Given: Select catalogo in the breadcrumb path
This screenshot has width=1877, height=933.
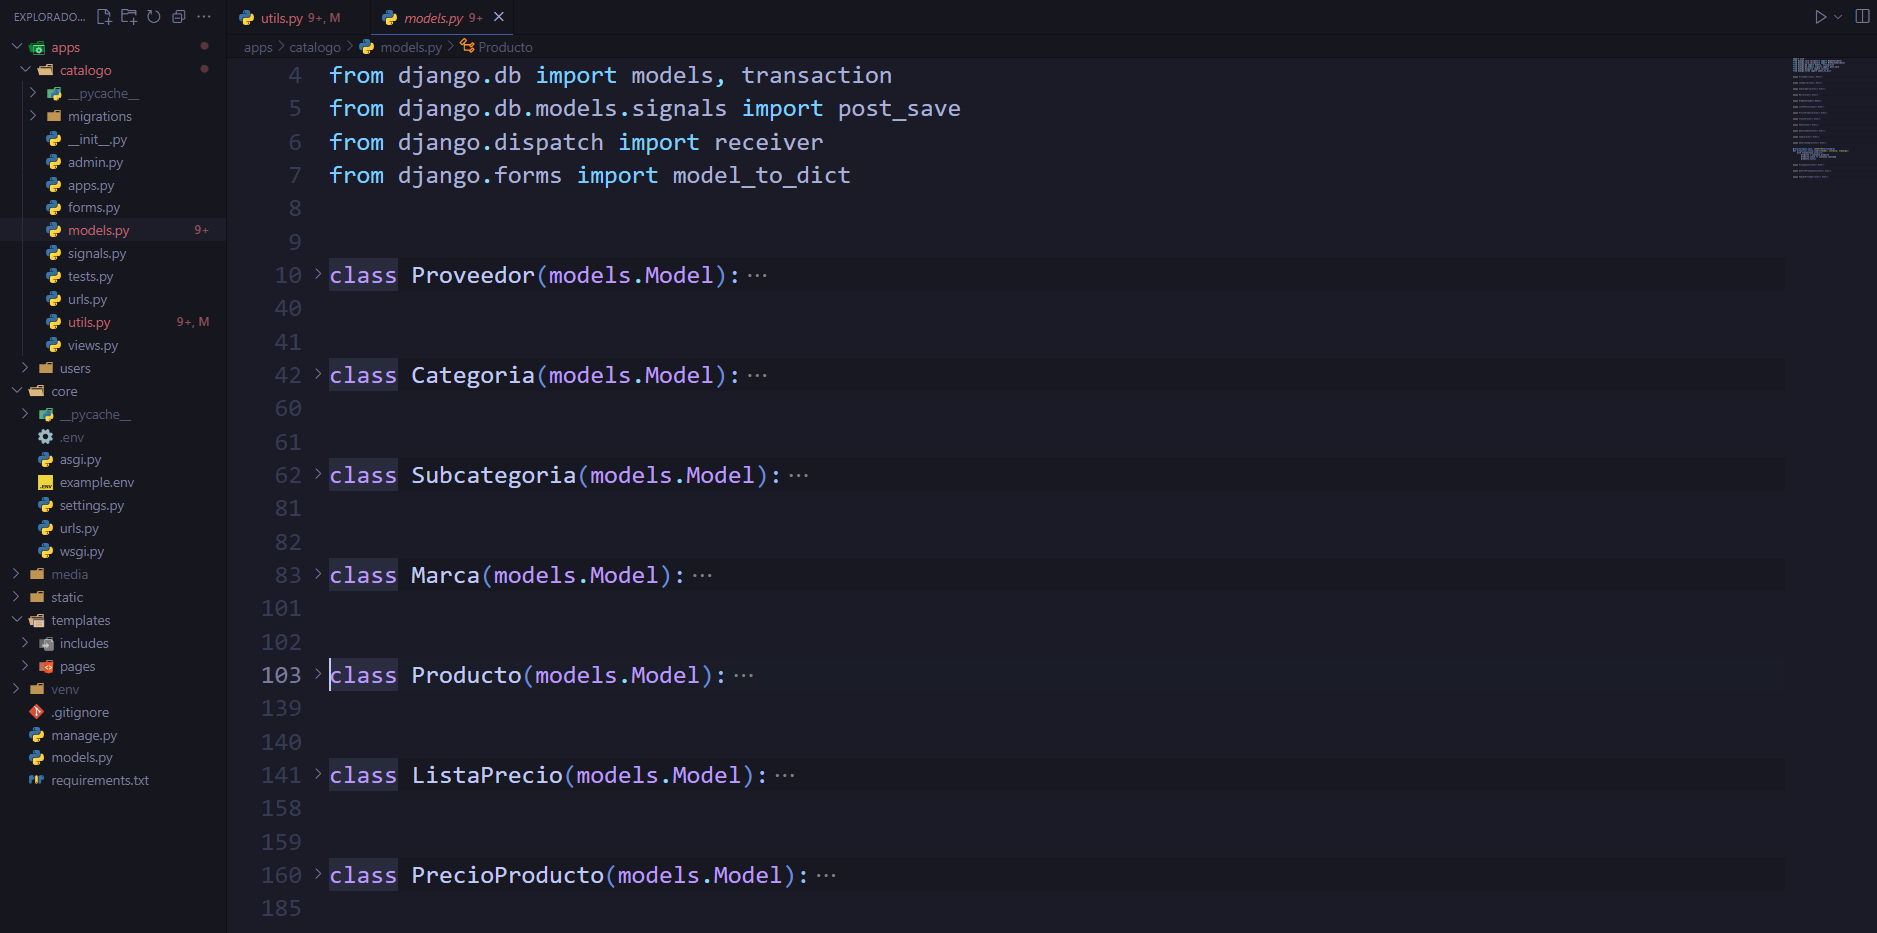Looking at the screenshot, I should [x=314, y=47].
